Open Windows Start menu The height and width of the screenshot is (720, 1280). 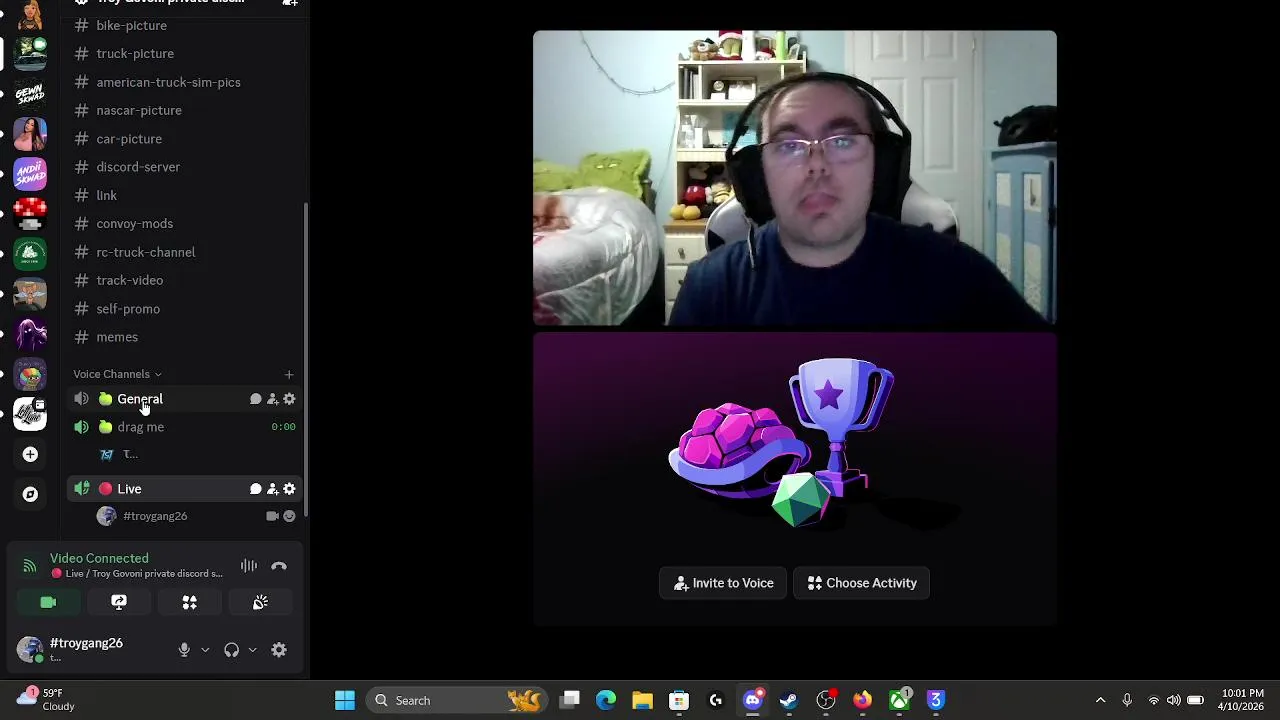pyautogui.click(x=345, y=700)
